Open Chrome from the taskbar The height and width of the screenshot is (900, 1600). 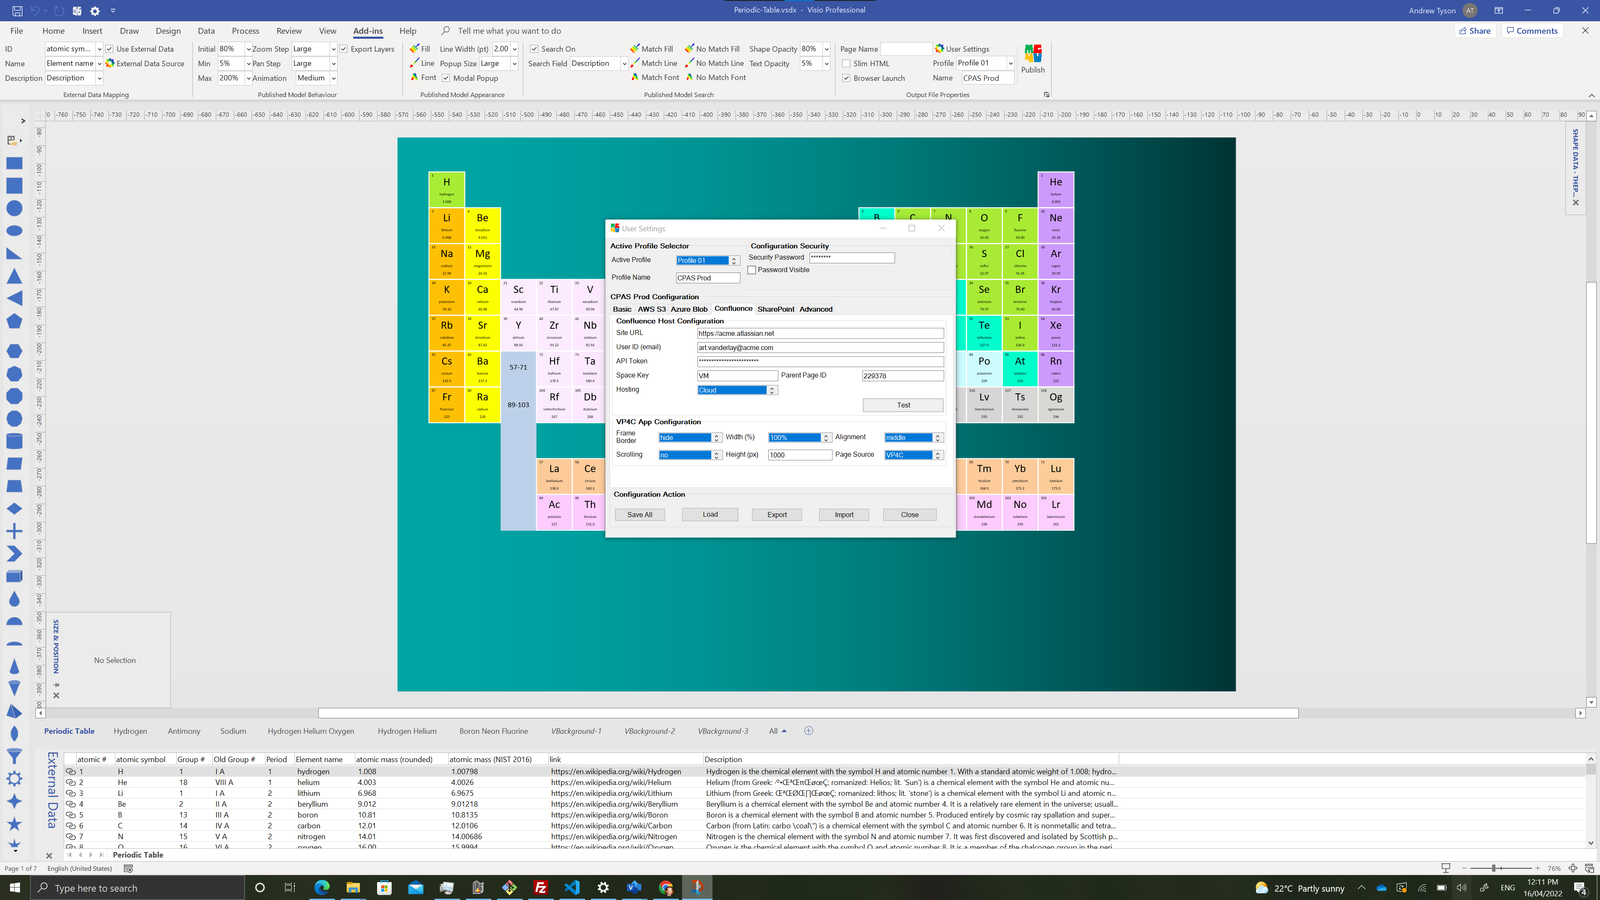tap(666, 887)
